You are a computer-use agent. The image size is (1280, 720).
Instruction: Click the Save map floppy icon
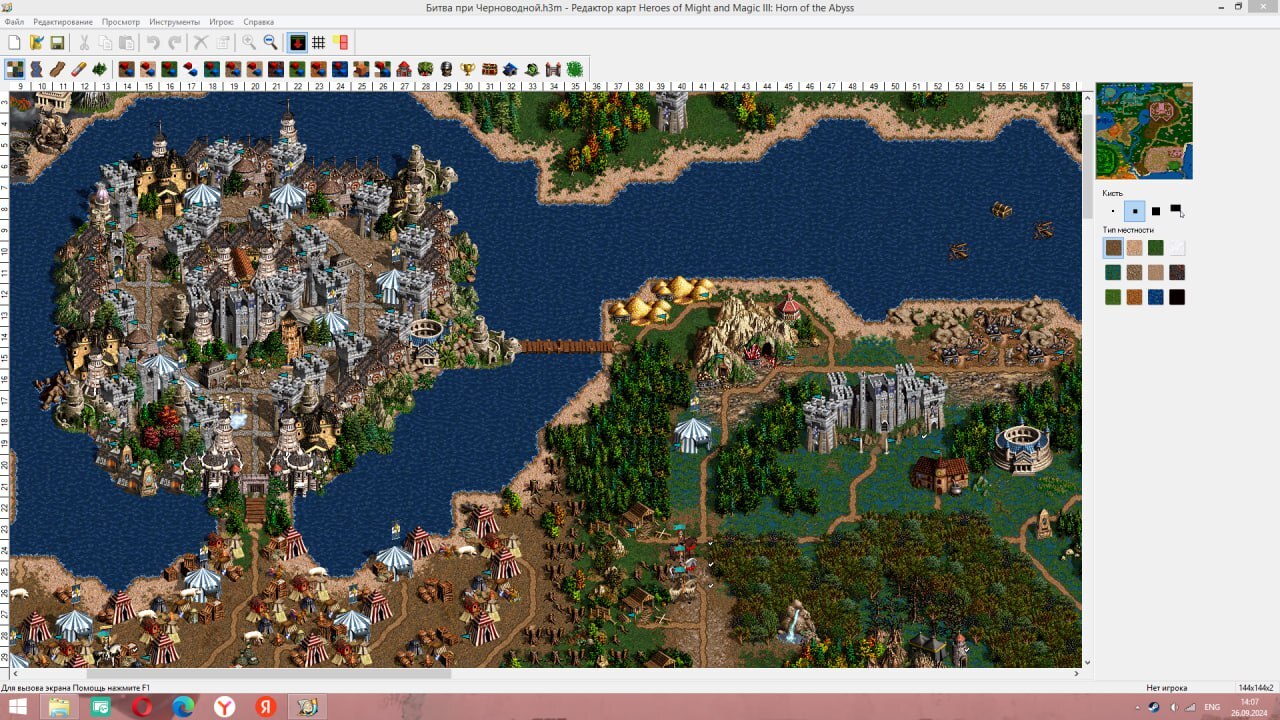point(57,42)
